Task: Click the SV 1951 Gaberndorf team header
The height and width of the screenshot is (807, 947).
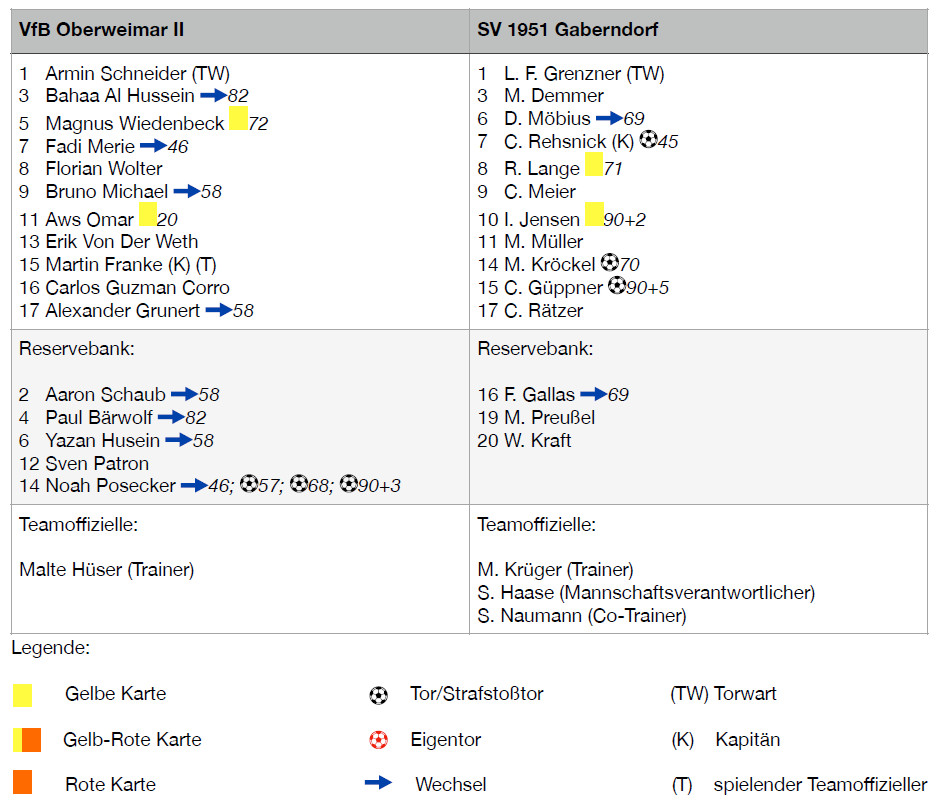Action: click(x=567, y=30)
